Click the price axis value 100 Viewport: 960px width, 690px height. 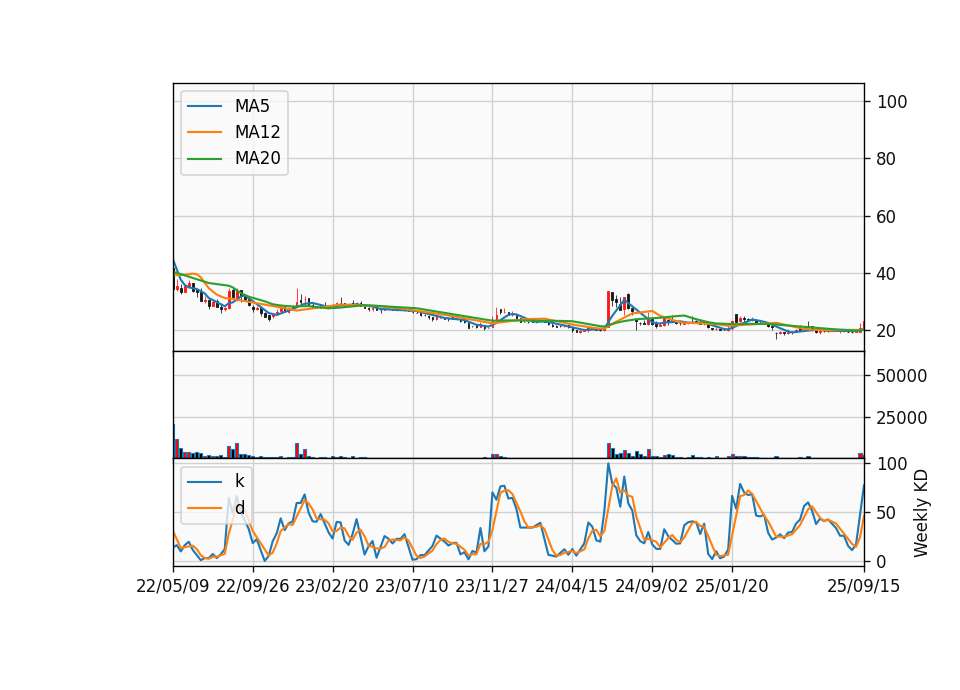892,102
